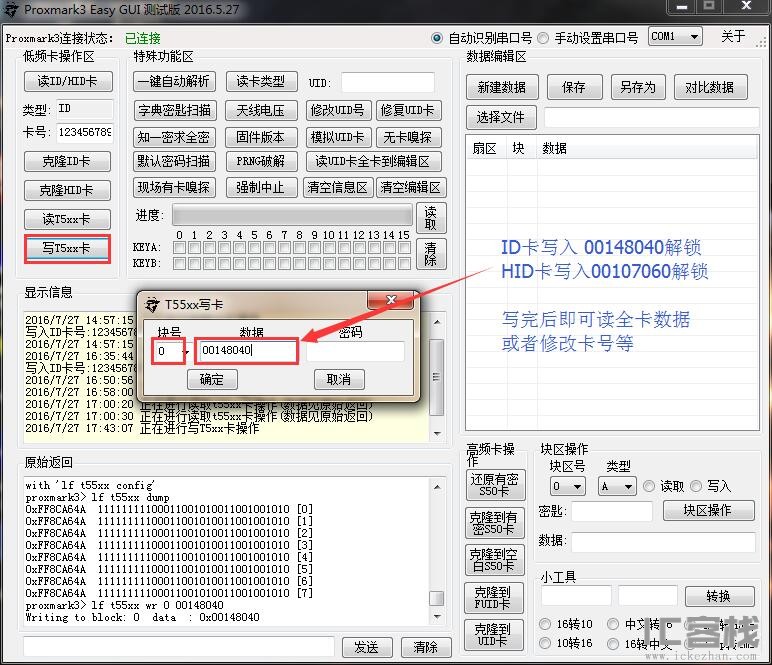
Task: Select 读取 radio button
Action: (649, 486)
